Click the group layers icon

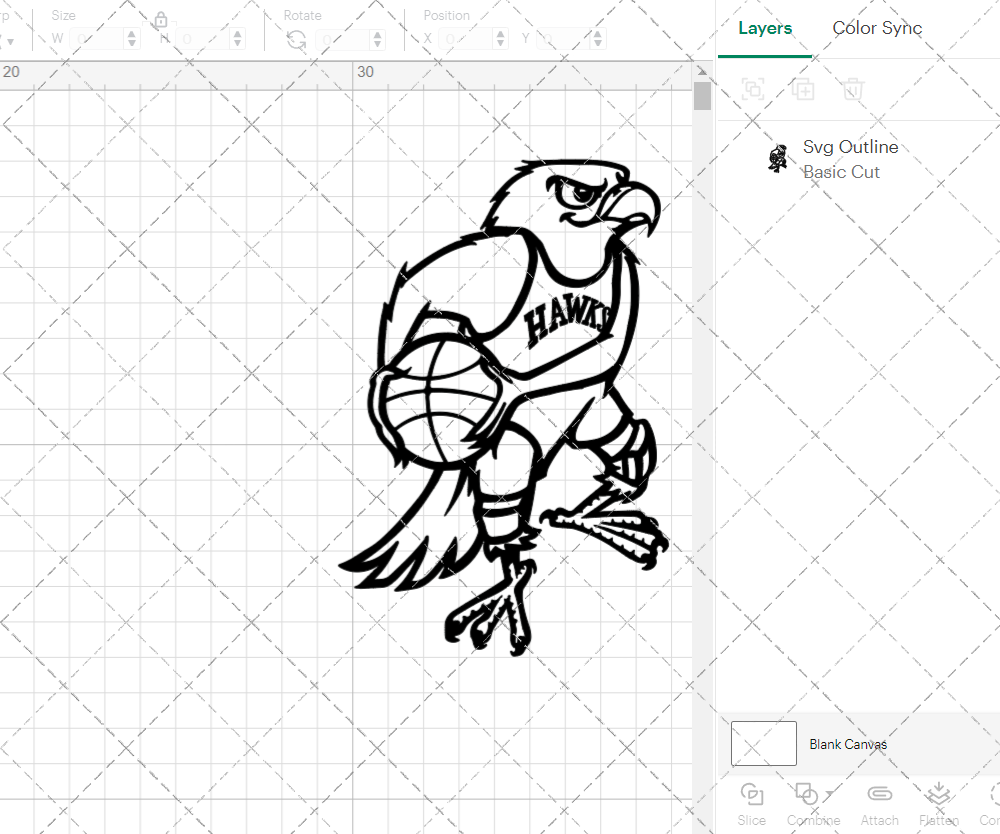pyautogui.click(x=753, y=89)
